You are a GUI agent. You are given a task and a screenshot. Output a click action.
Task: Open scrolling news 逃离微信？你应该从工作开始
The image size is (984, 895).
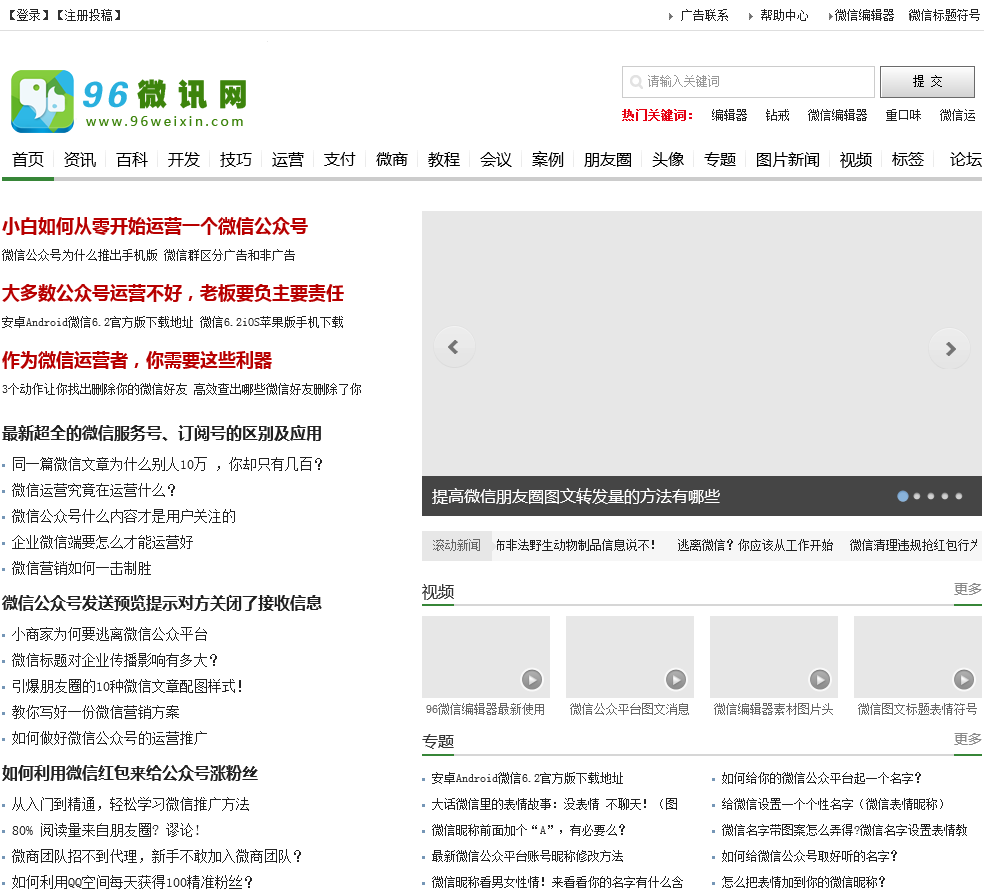tap(755, 545)
